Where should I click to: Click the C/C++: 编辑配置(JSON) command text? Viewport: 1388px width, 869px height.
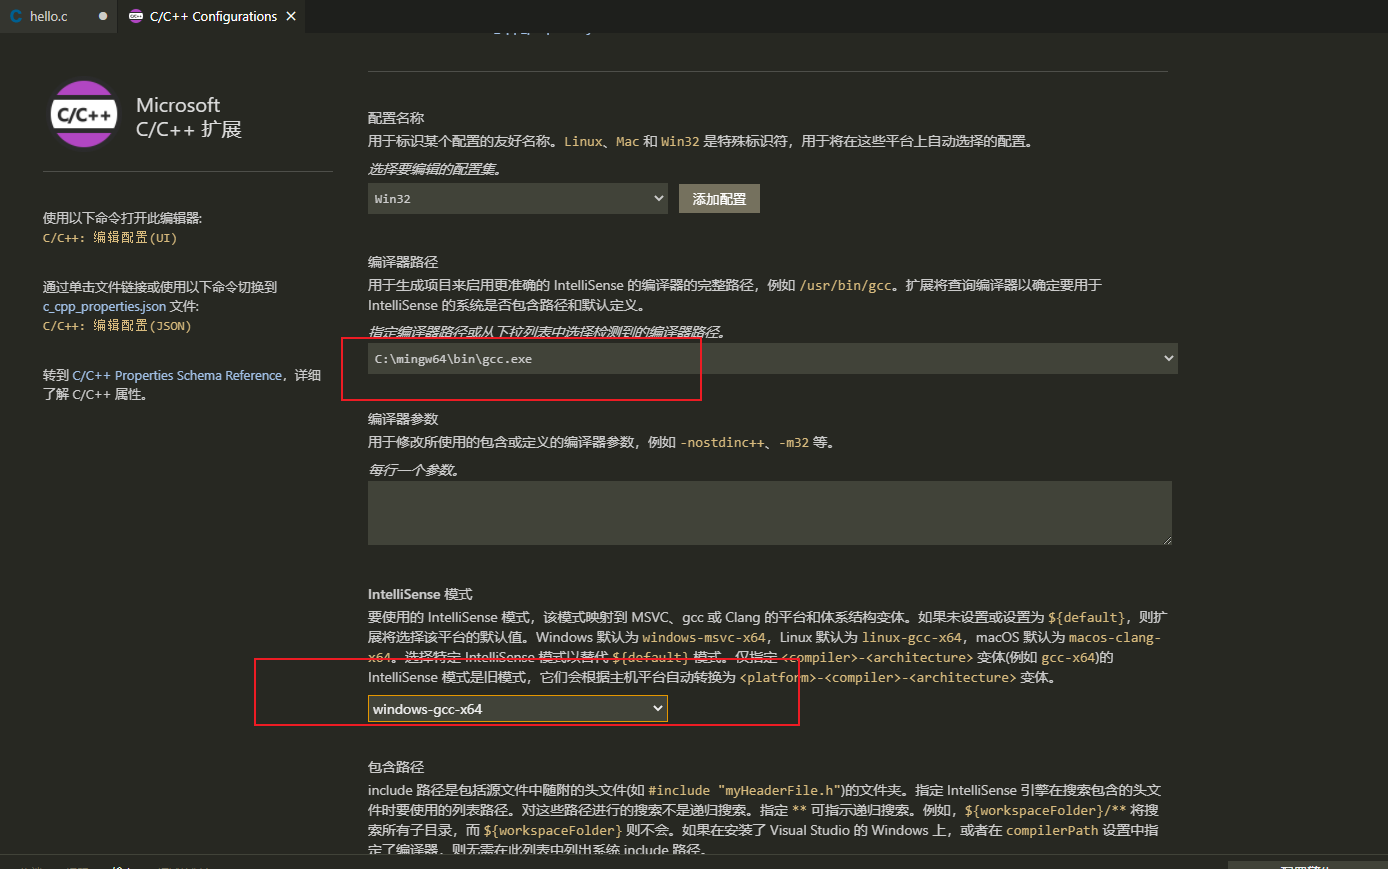click(116, 326)
